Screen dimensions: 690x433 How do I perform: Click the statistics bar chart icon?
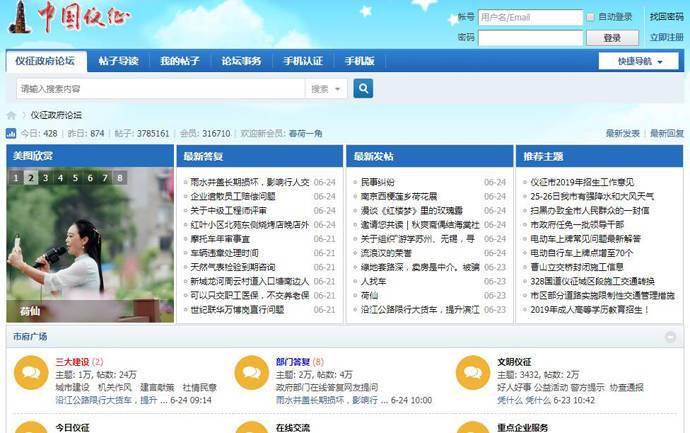11,133
